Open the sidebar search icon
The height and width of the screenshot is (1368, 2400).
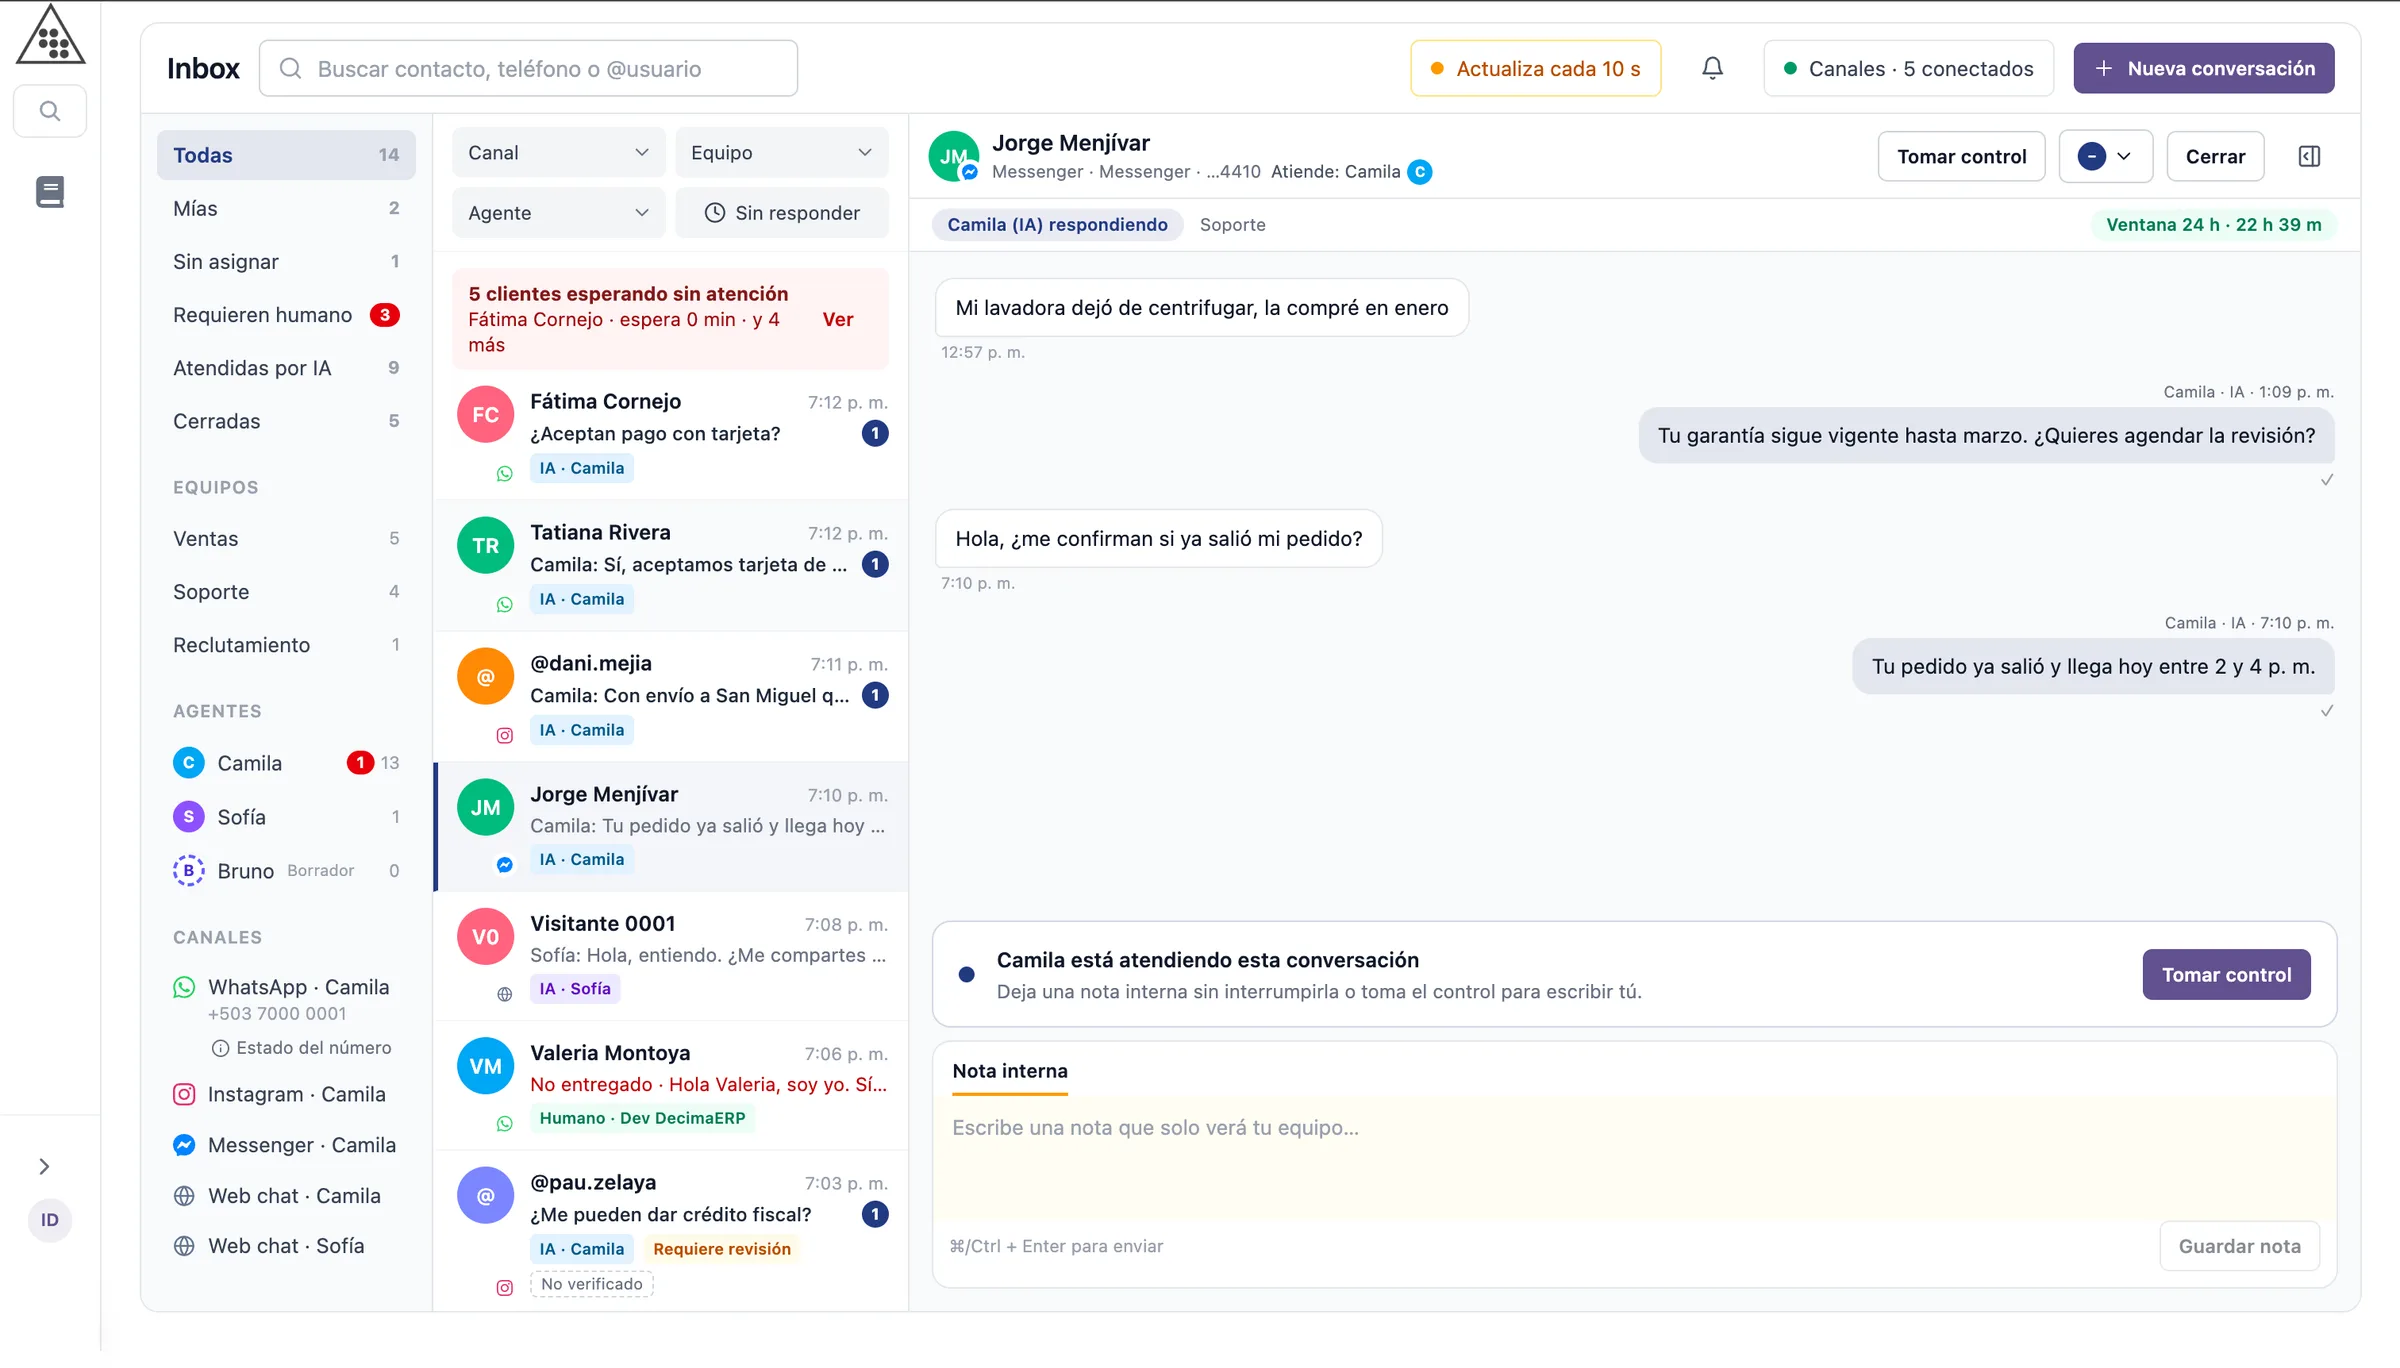tap(50, 111)
